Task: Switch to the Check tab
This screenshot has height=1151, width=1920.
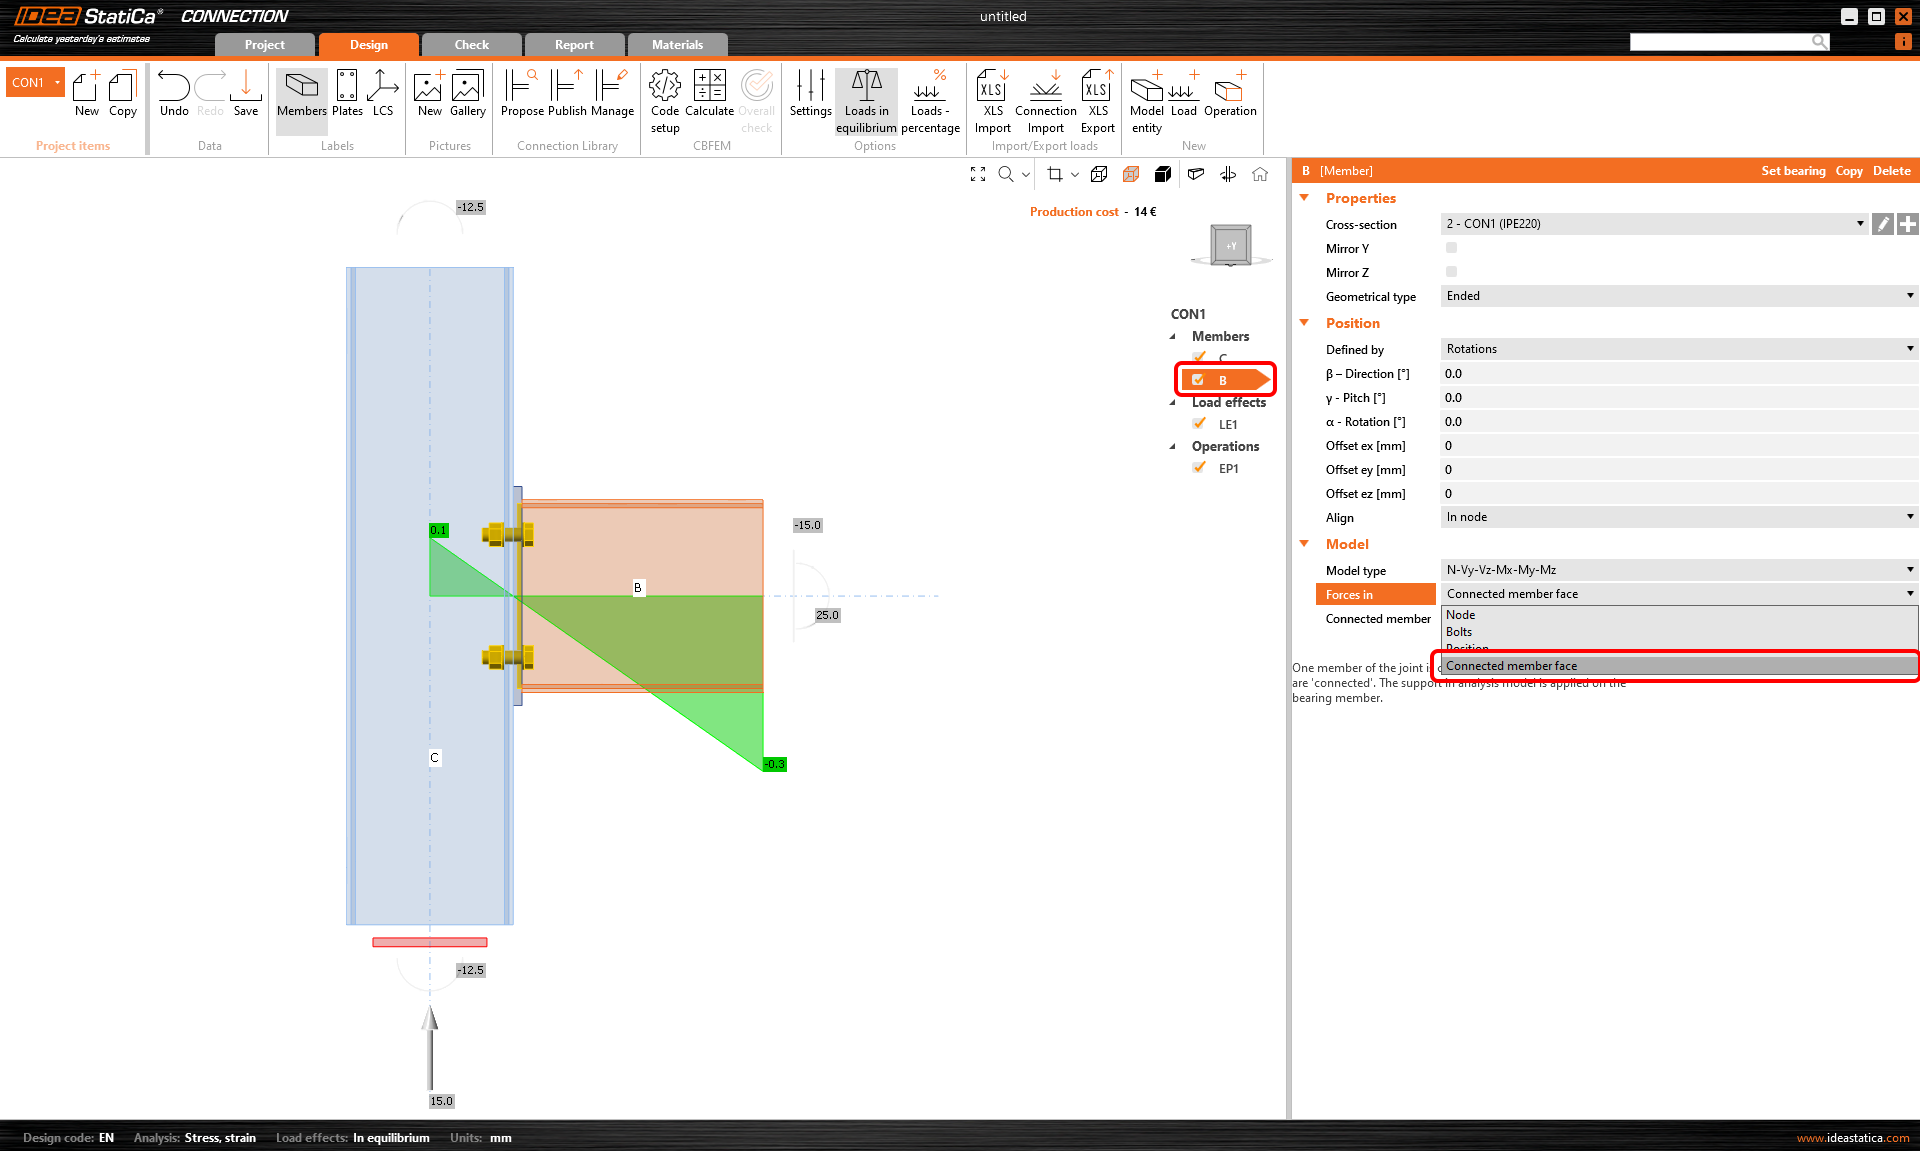Action: coord(470,44)
